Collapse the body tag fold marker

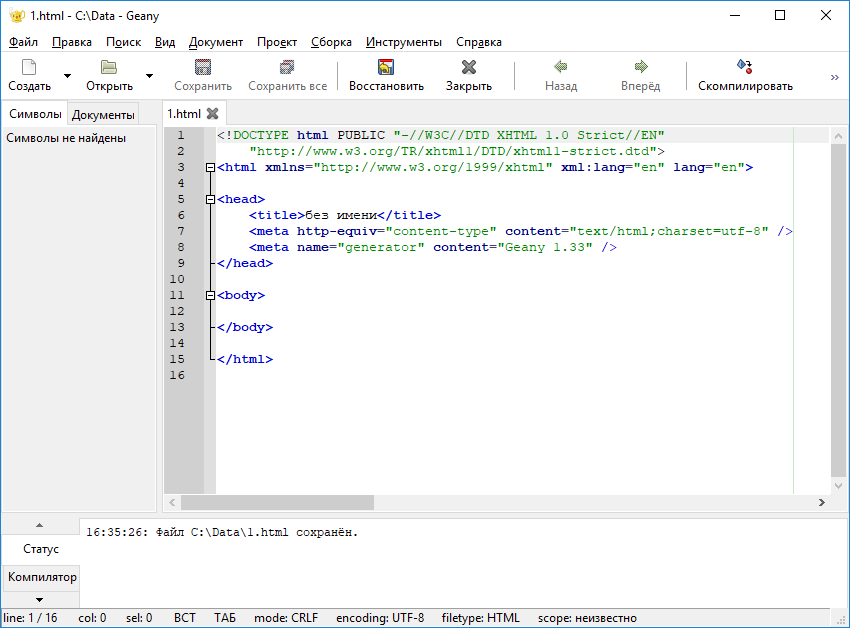(x=210, y=296)
